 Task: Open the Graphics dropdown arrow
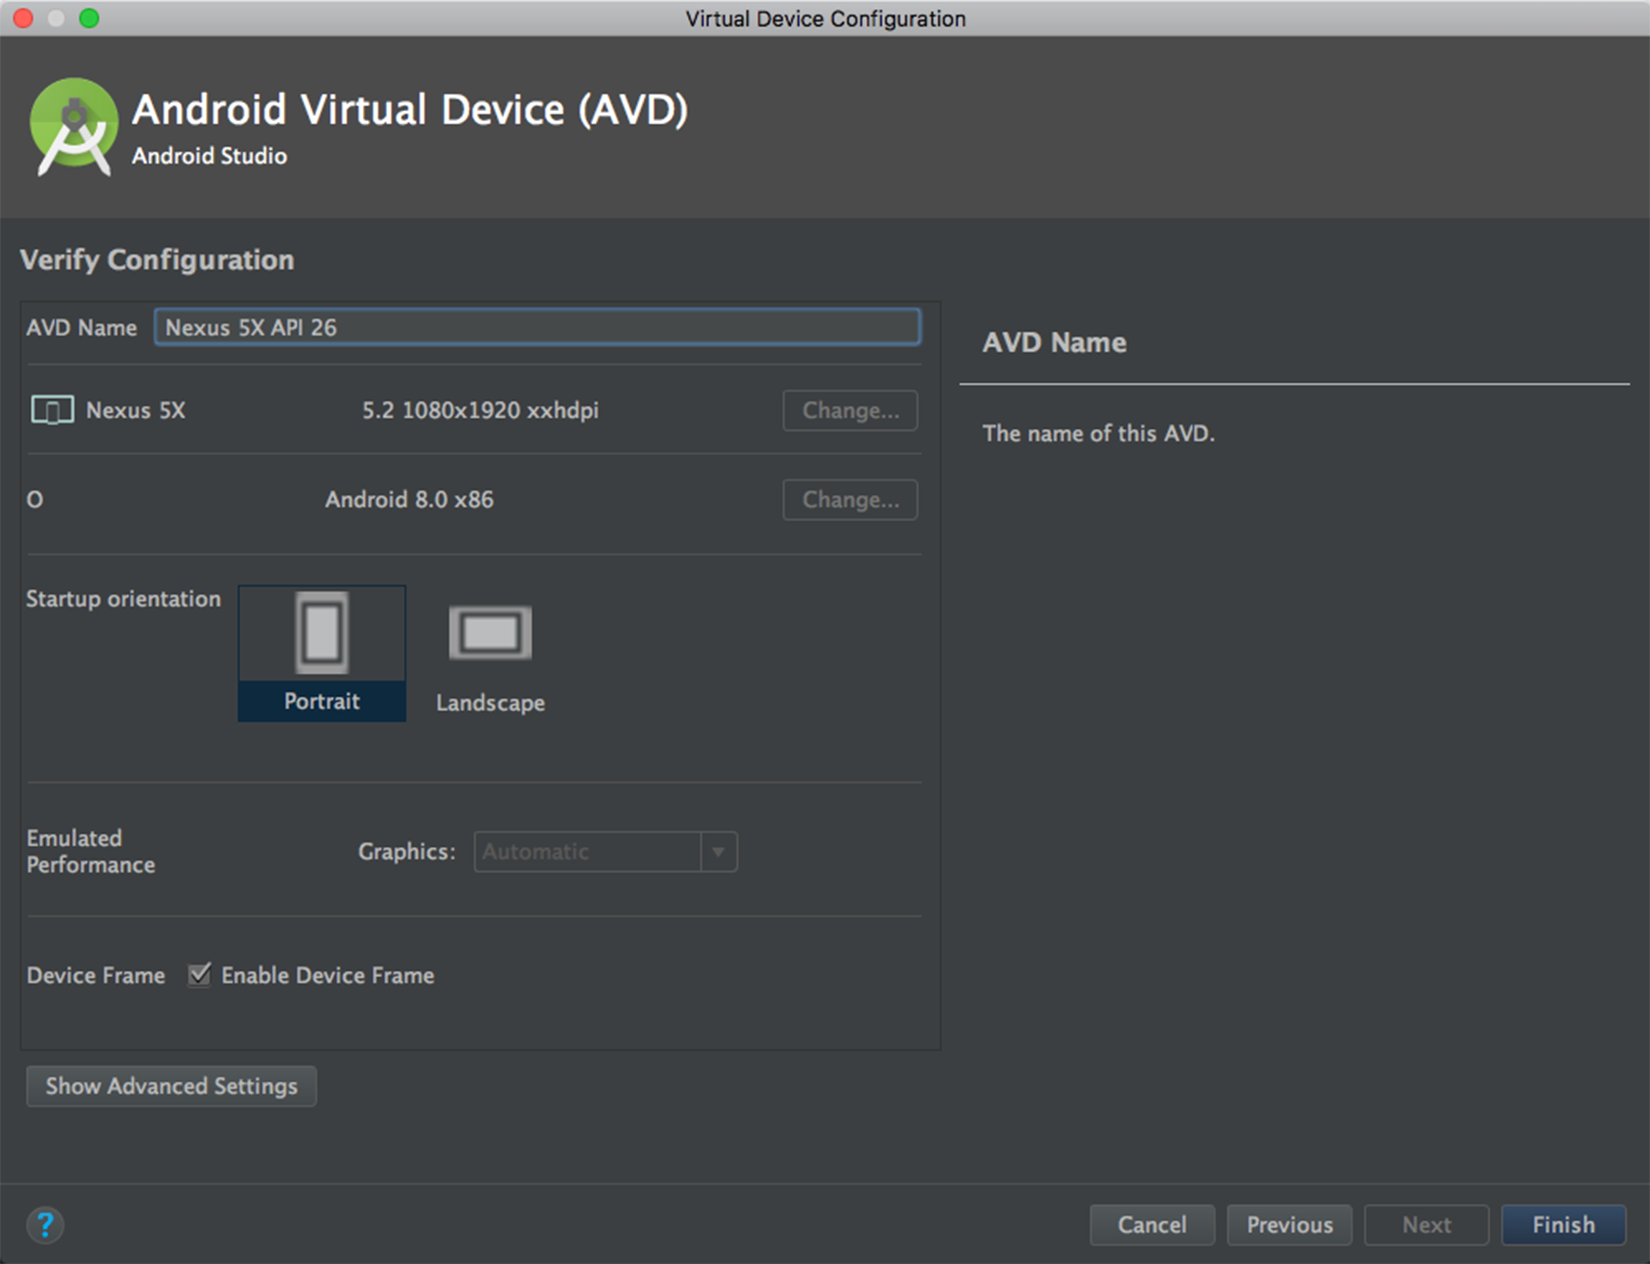(718, 852)
